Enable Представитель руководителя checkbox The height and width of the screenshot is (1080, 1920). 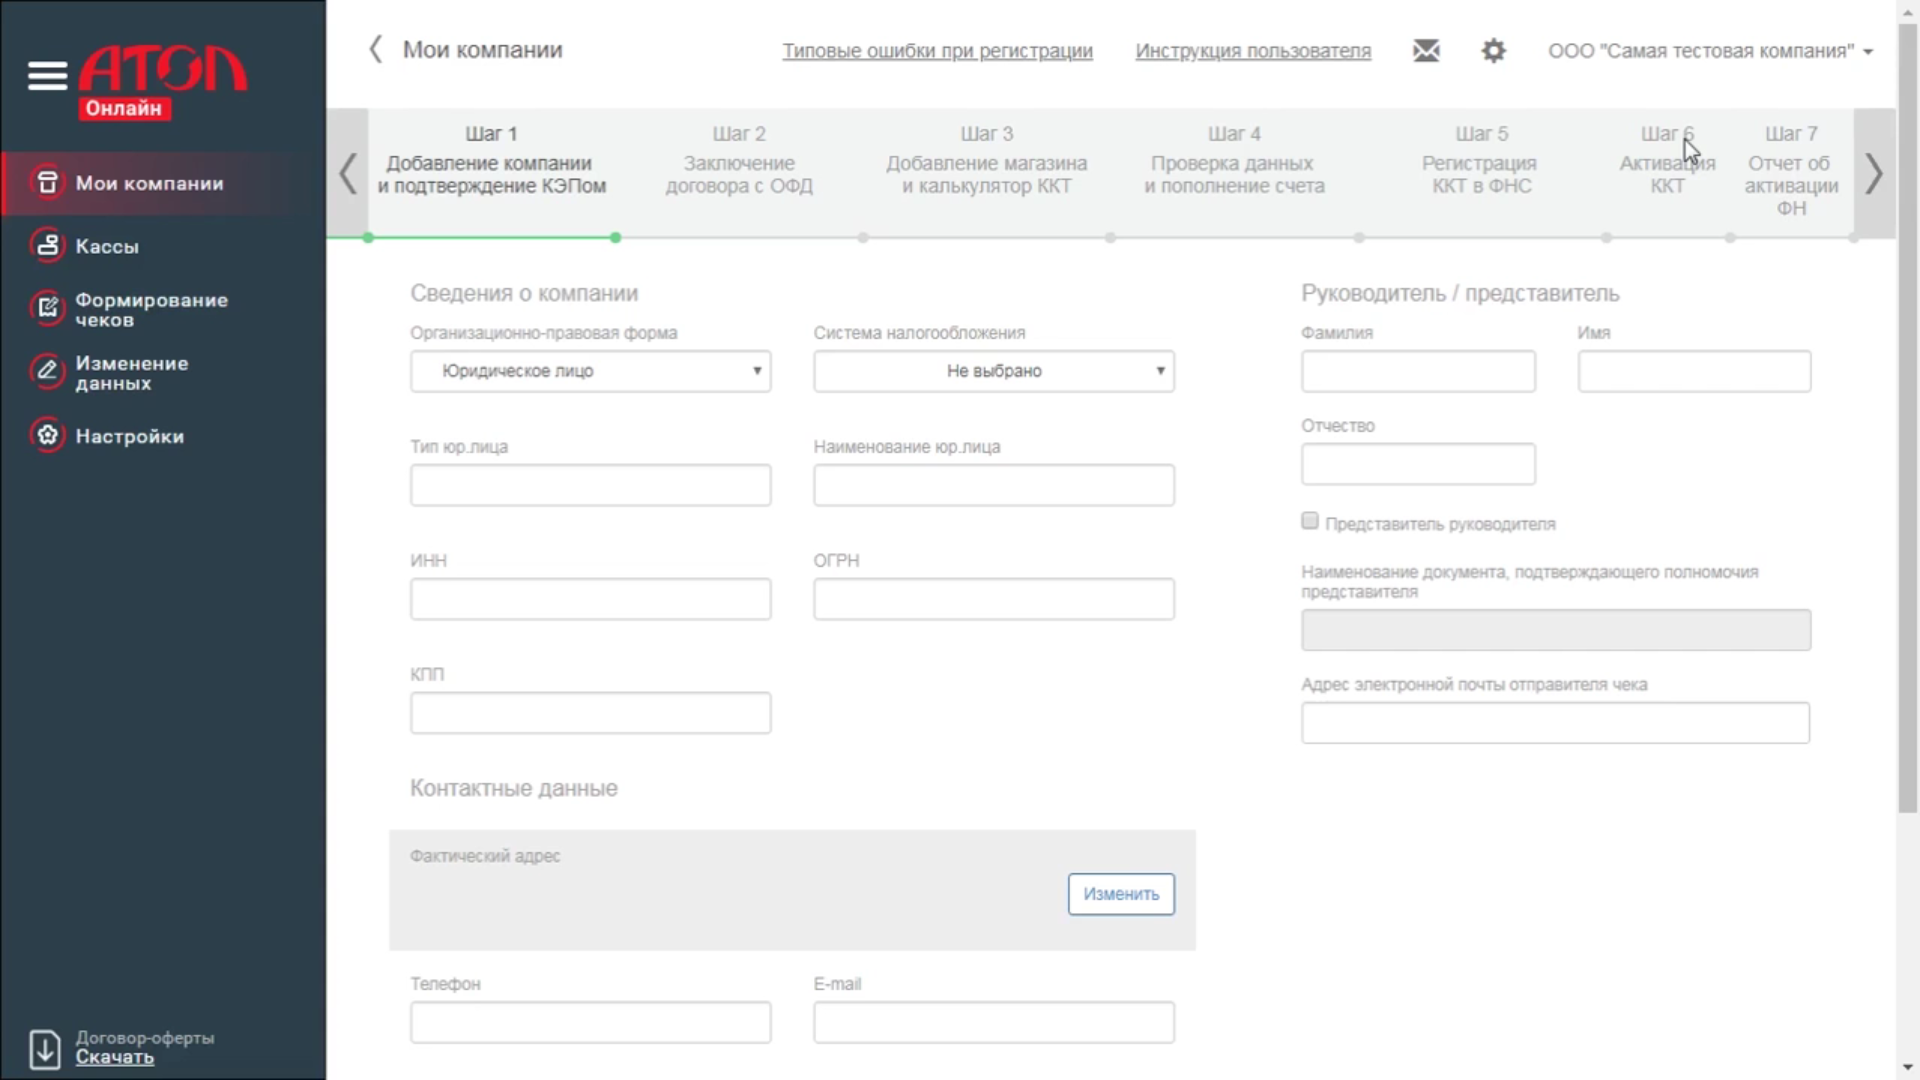pyautogui.click(x=1310, y=521)
